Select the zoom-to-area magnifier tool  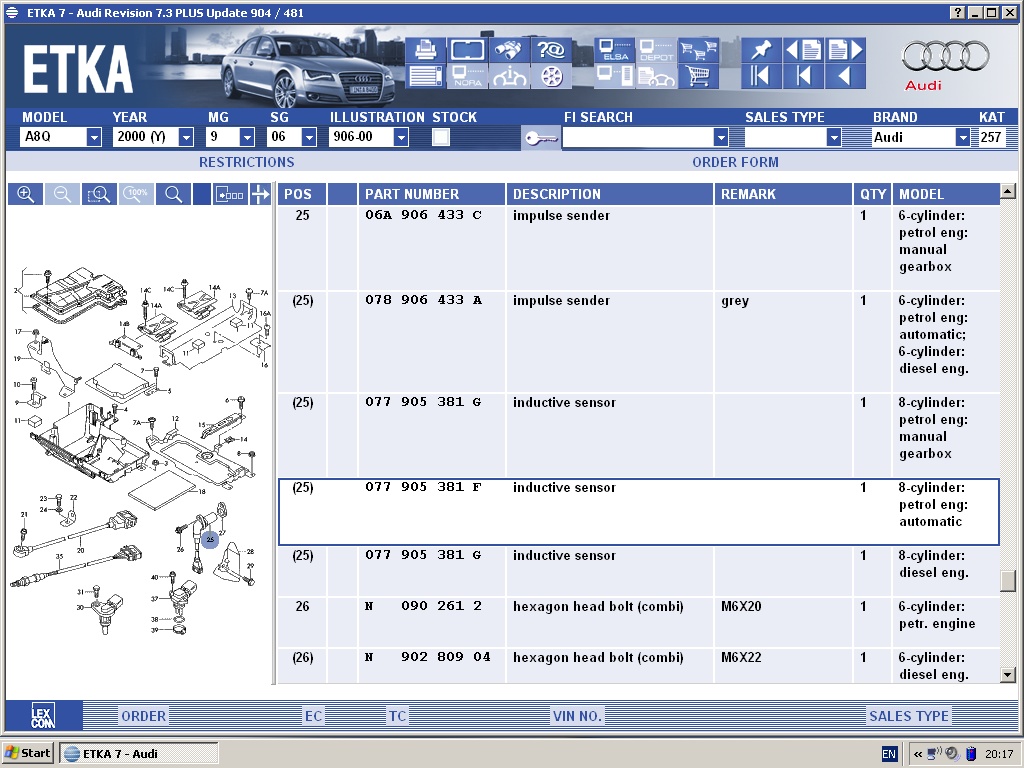[x=99, y=194]
